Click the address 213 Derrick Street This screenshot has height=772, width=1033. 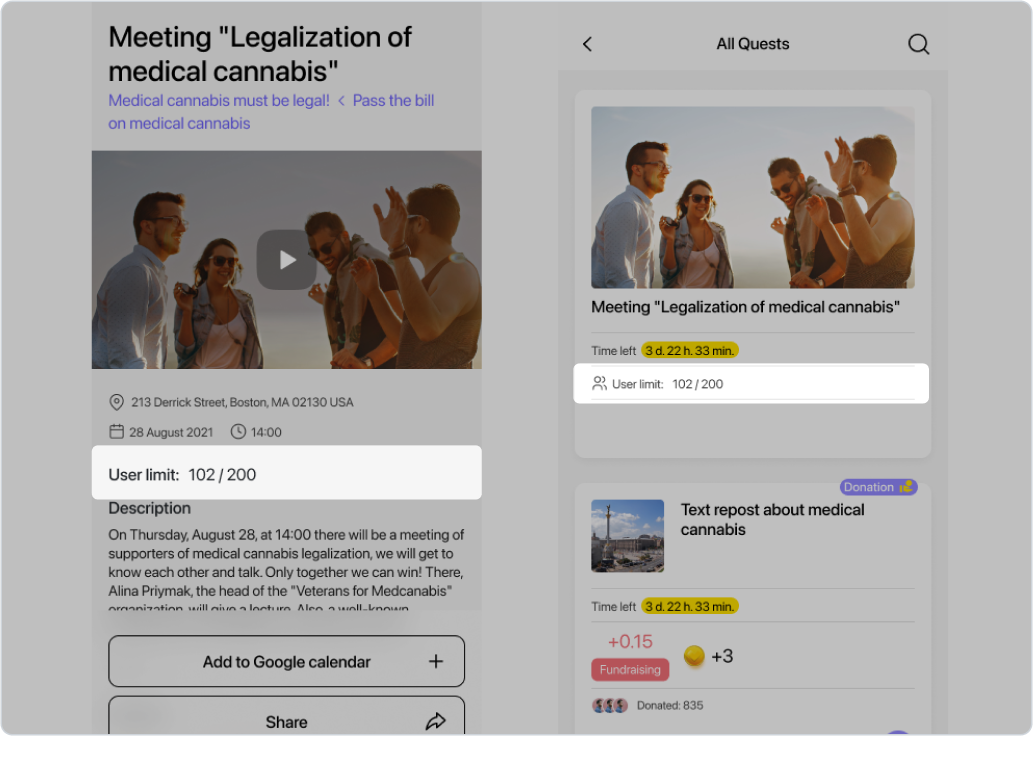[x=242, y=402]
